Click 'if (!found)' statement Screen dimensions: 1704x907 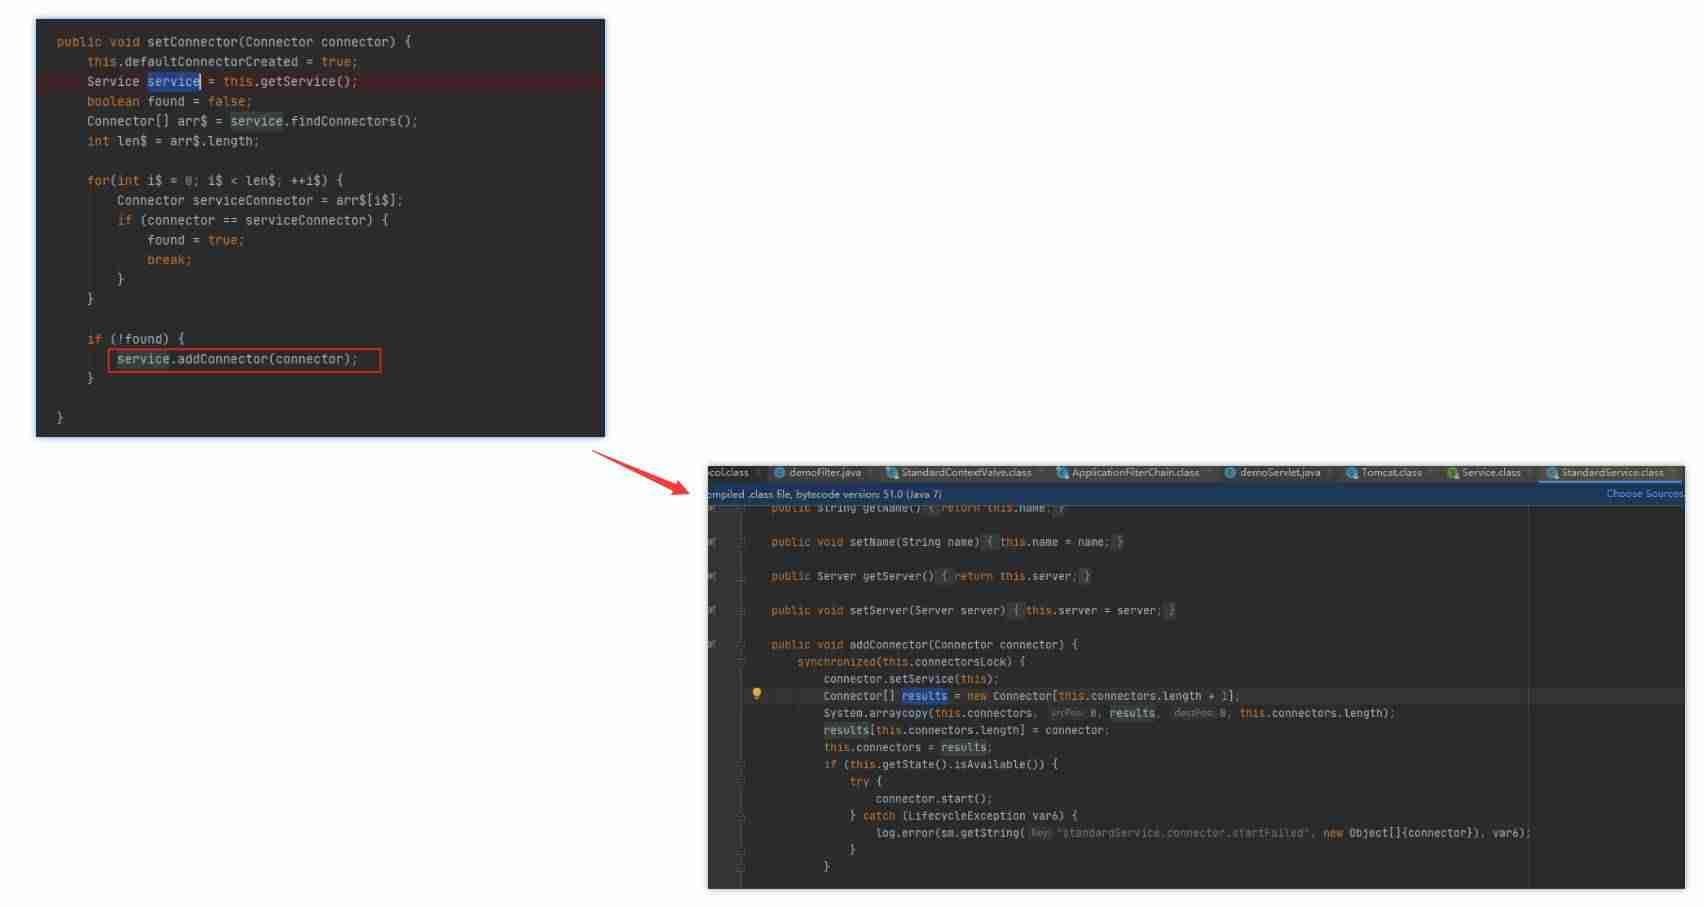click(x=136, y=339)
